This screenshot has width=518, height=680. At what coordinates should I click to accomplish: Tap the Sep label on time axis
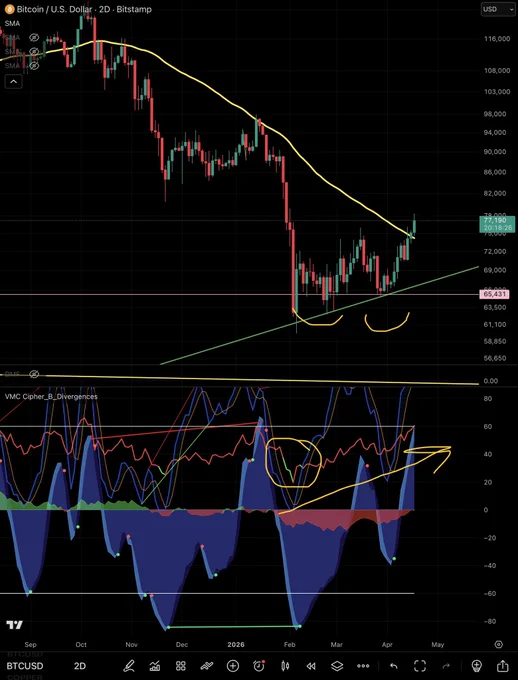(30, 644)
